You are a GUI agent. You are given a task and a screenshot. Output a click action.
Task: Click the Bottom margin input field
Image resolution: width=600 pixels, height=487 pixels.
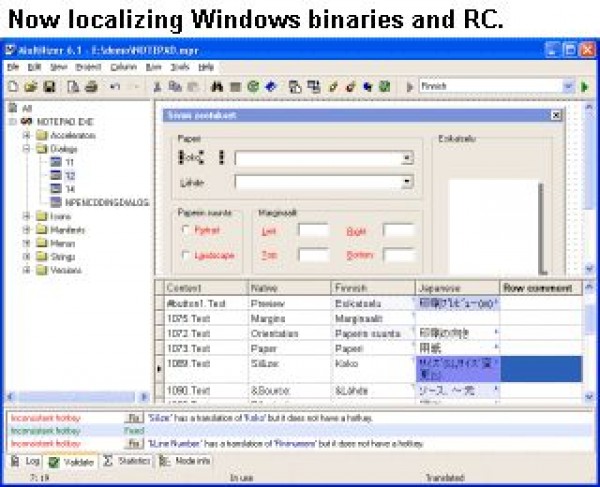coord(399,255)
